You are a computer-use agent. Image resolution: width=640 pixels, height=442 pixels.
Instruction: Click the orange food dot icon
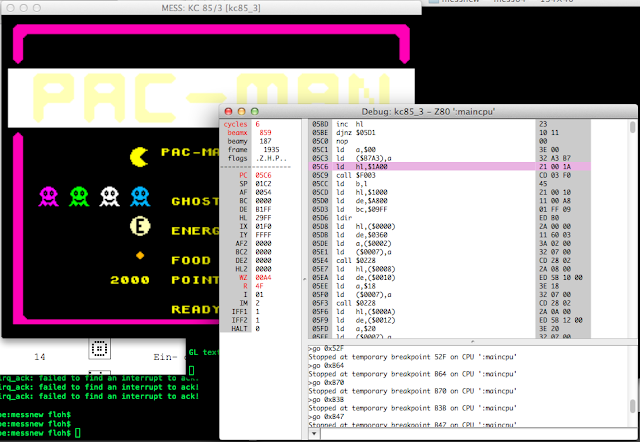[140, 255]
